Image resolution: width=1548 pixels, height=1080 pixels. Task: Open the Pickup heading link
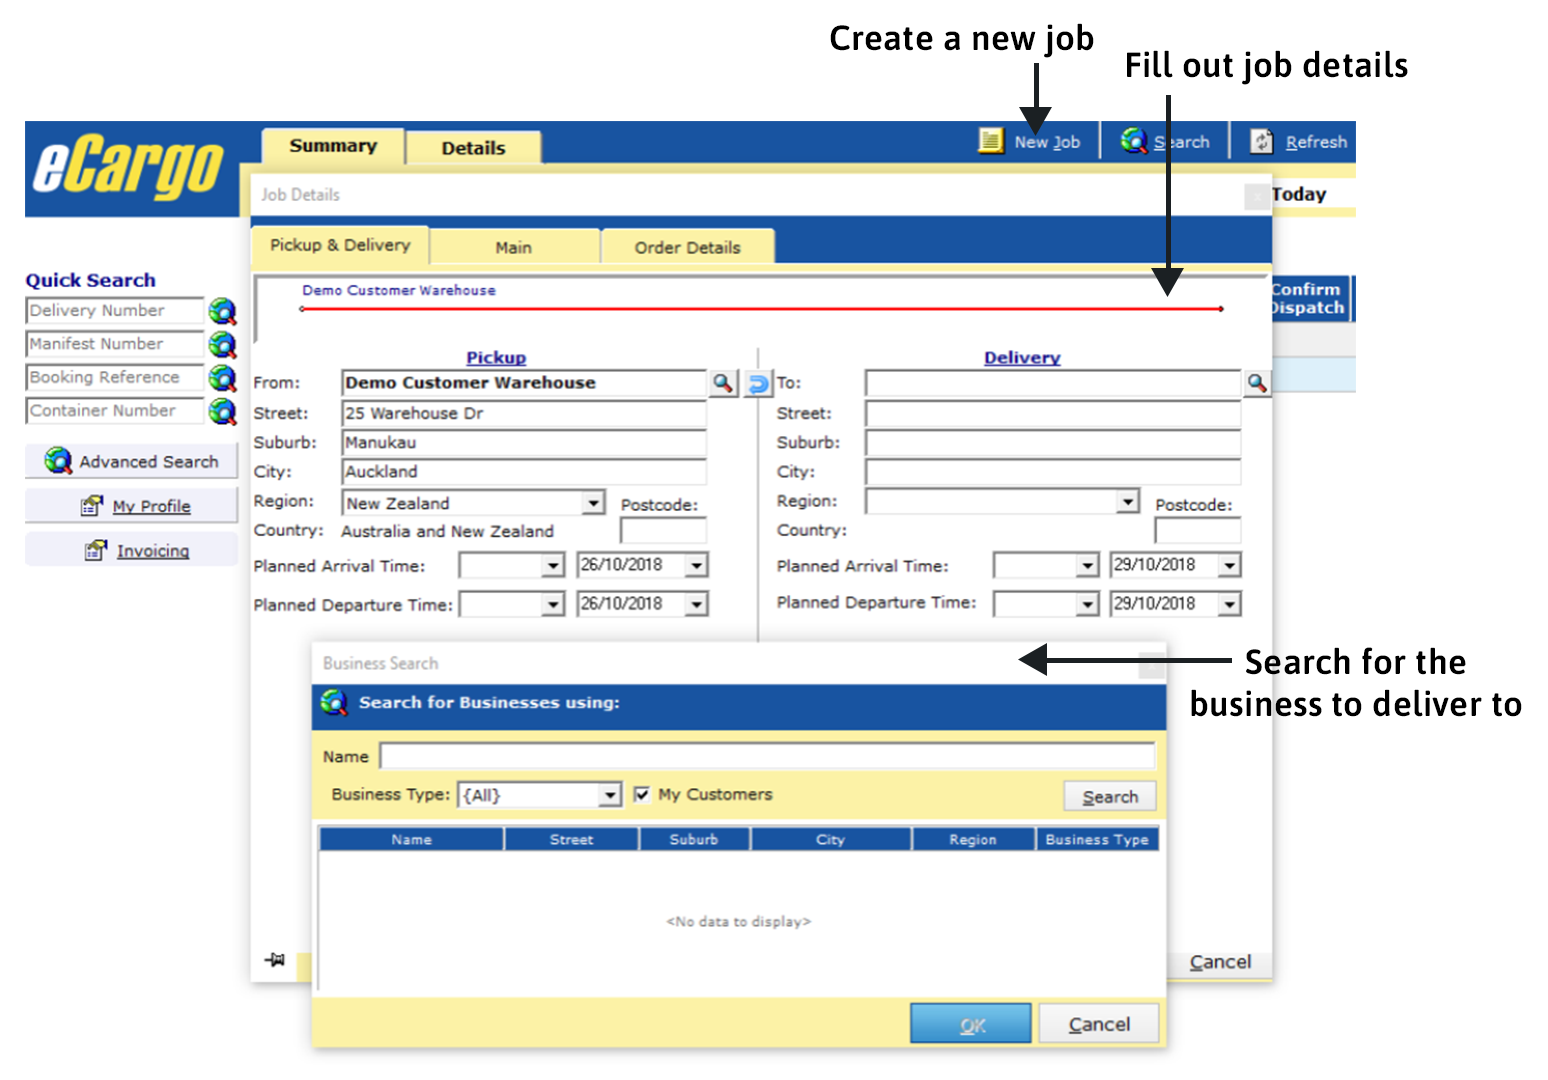pos(496,357)
